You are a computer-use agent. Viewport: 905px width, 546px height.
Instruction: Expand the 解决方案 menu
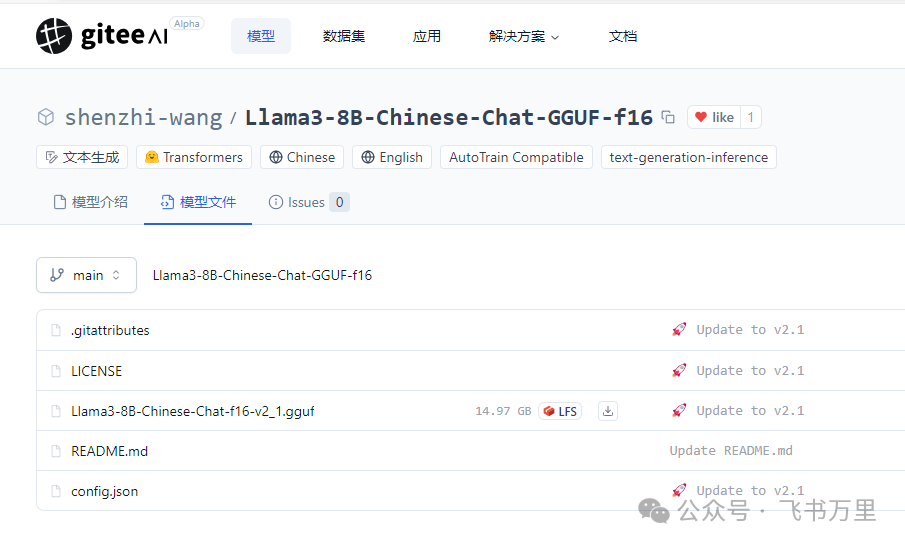click(x=523, y=36)
